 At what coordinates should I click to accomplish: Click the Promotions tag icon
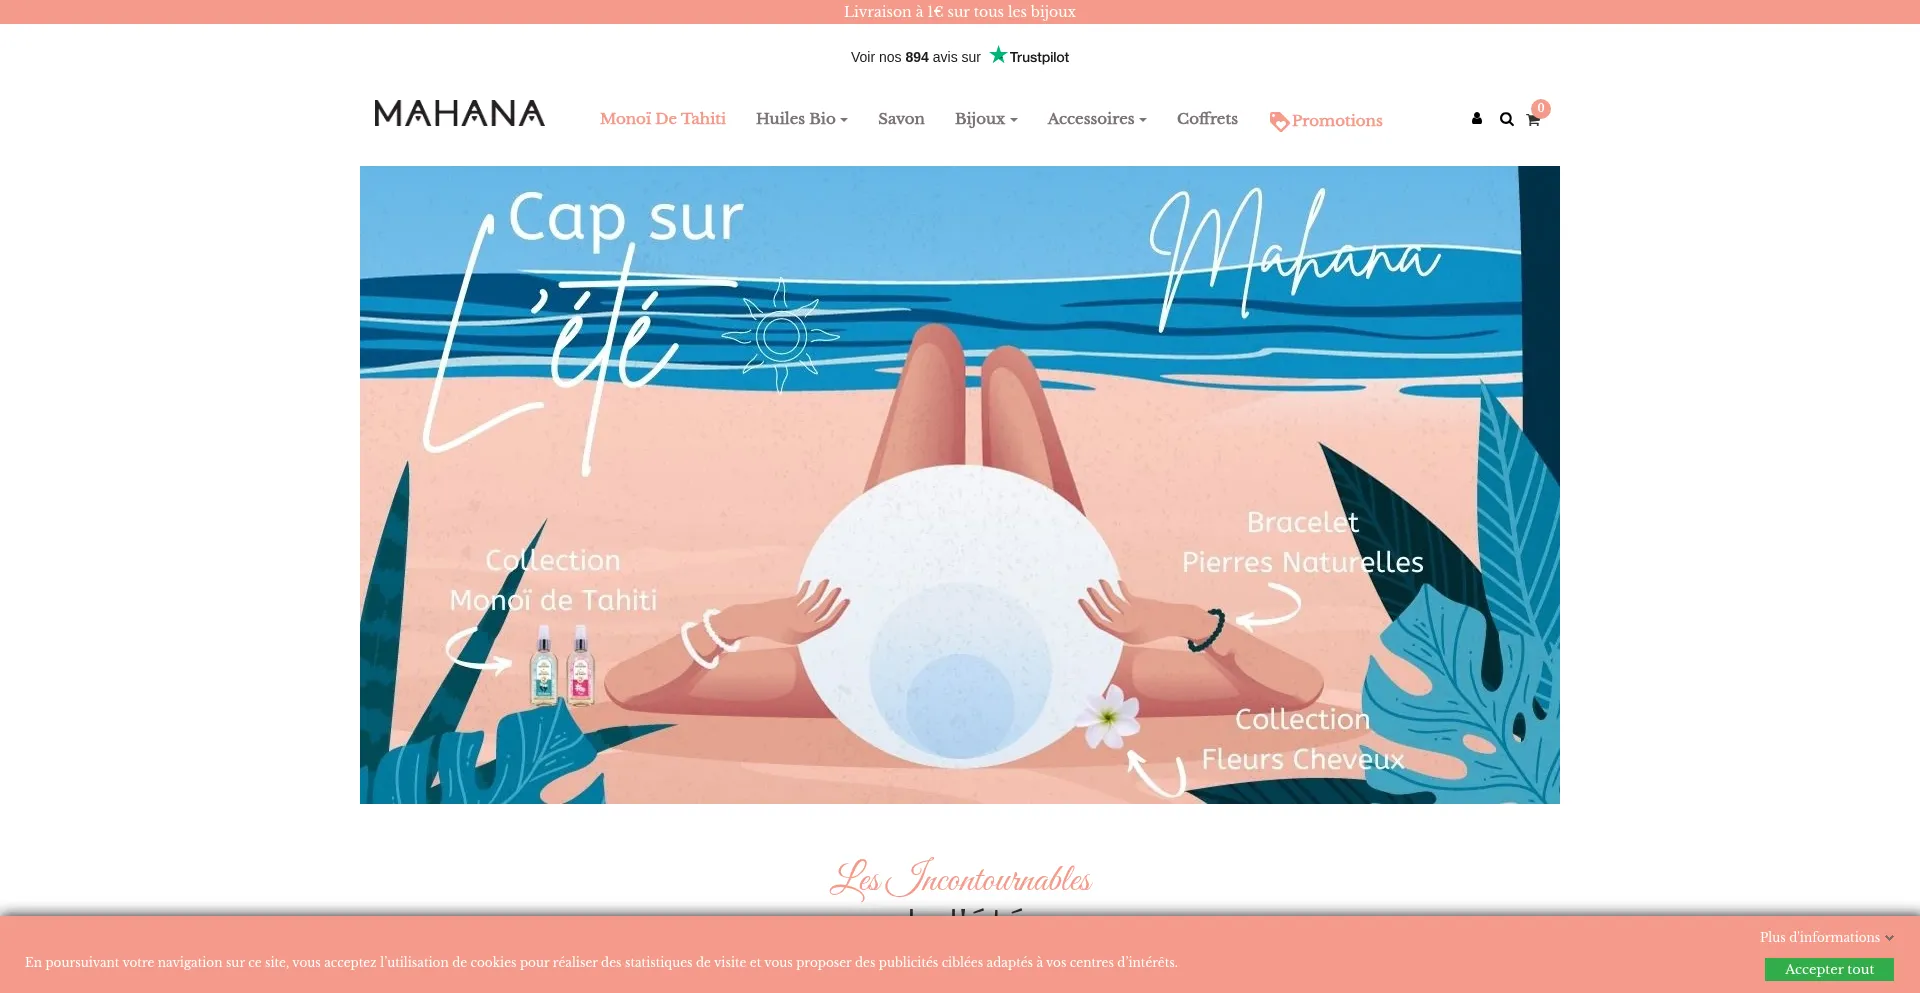[x=1279, y=122]
